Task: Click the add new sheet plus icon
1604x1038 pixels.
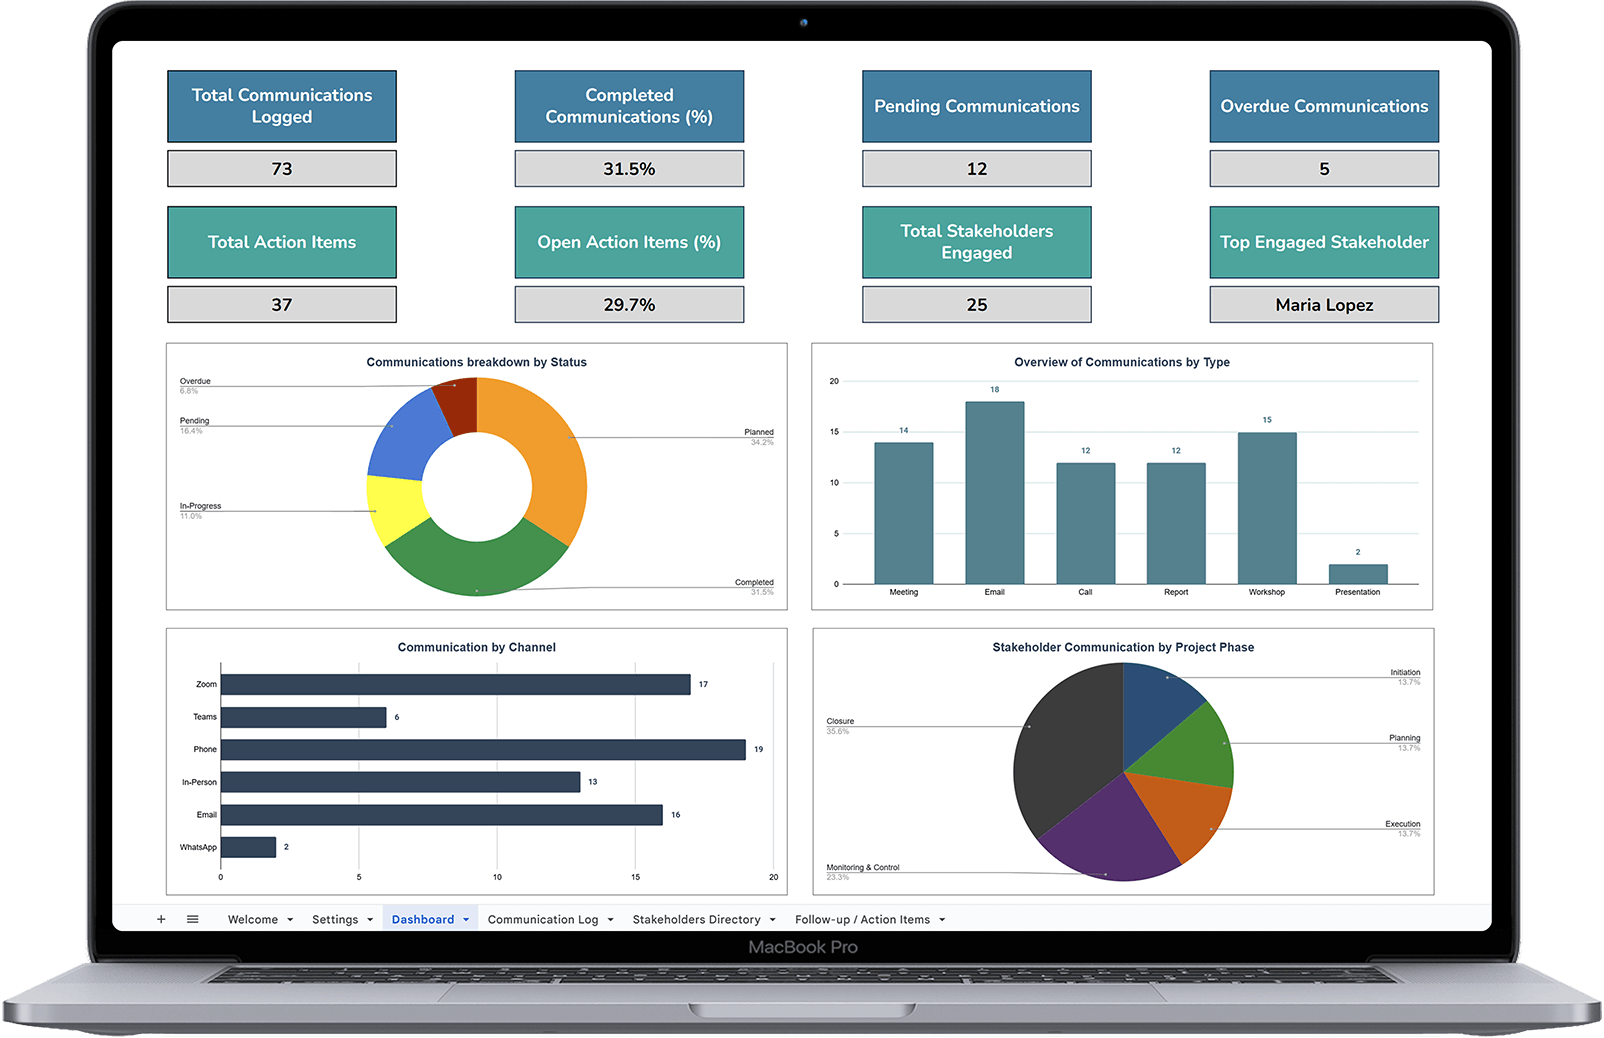Action: [161, 919]
